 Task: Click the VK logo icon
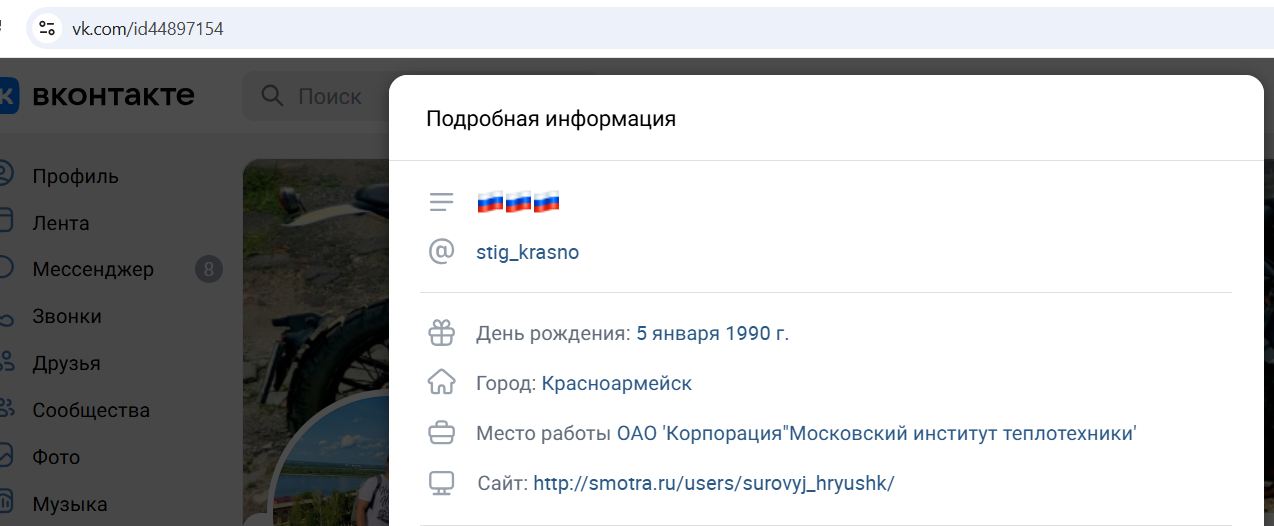click(x=8, y=96)
